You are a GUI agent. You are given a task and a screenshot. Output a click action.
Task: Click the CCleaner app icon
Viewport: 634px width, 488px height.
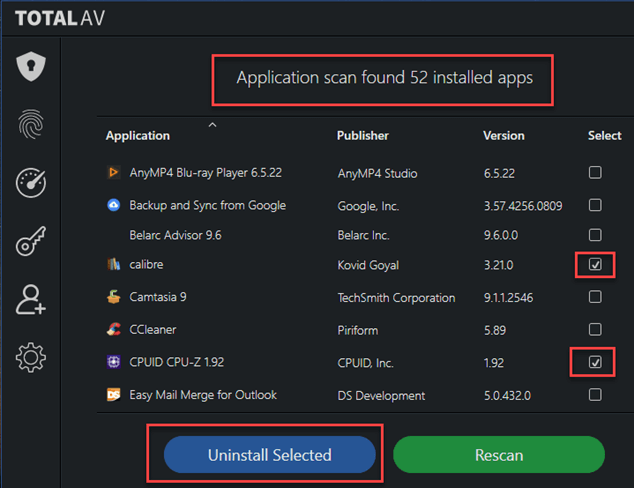[114, 330]
